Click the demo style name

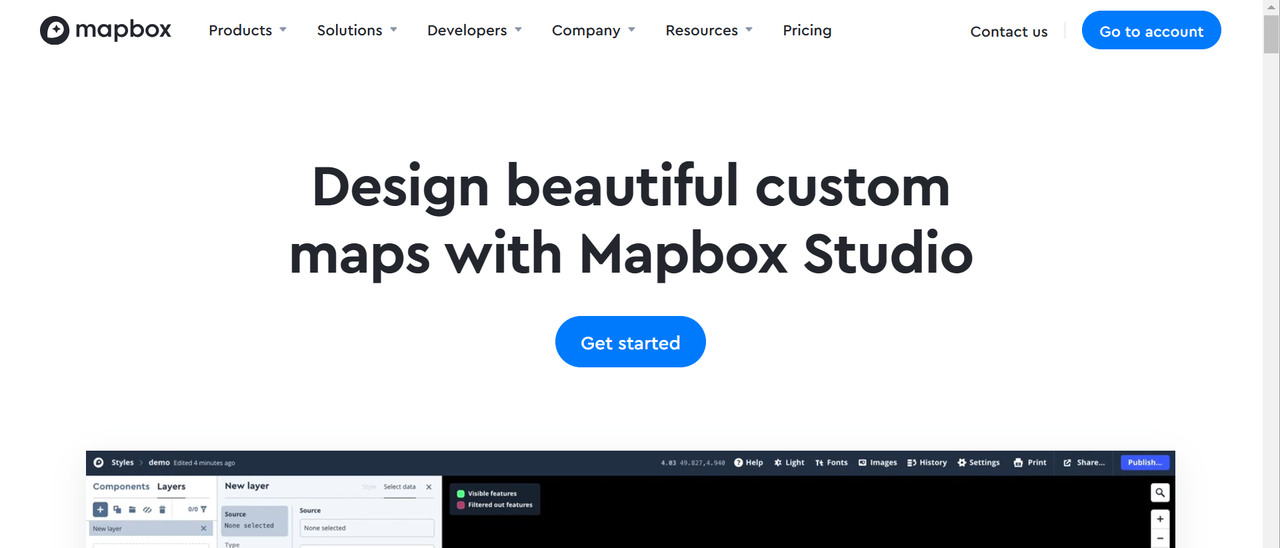159,462
